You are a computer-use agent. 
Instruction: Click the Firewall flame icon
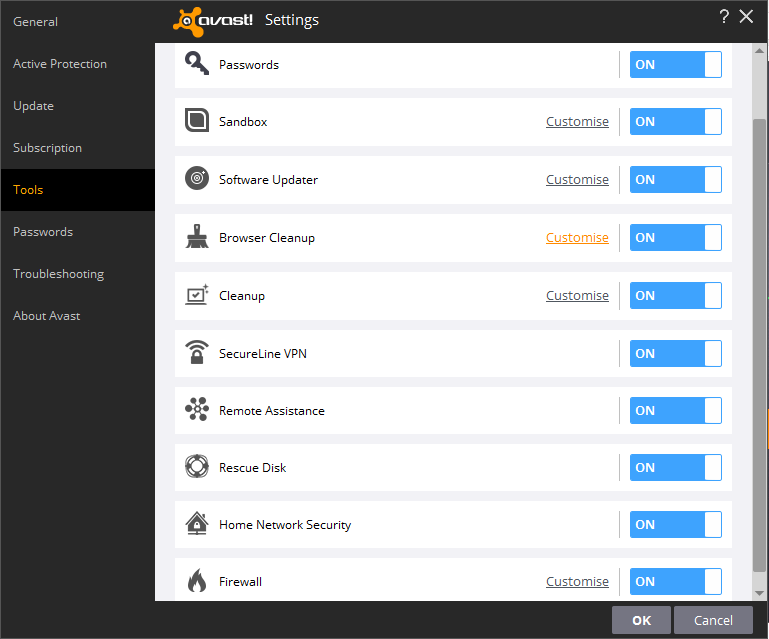[x=197, y=581]
